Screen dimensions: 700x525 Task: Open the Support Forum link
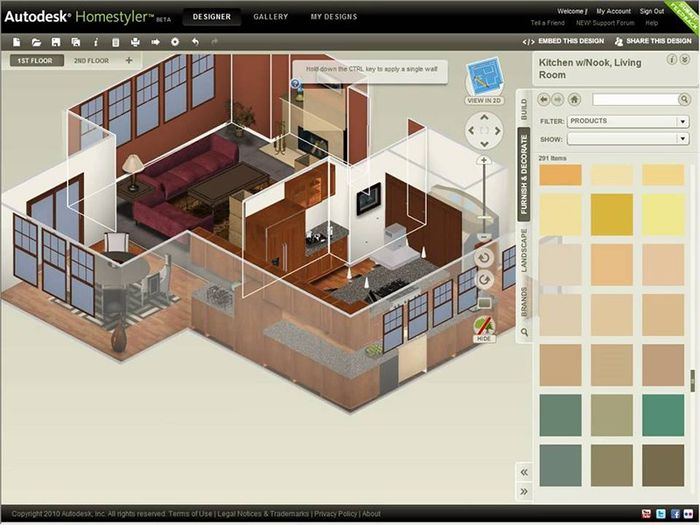[605, 23]
